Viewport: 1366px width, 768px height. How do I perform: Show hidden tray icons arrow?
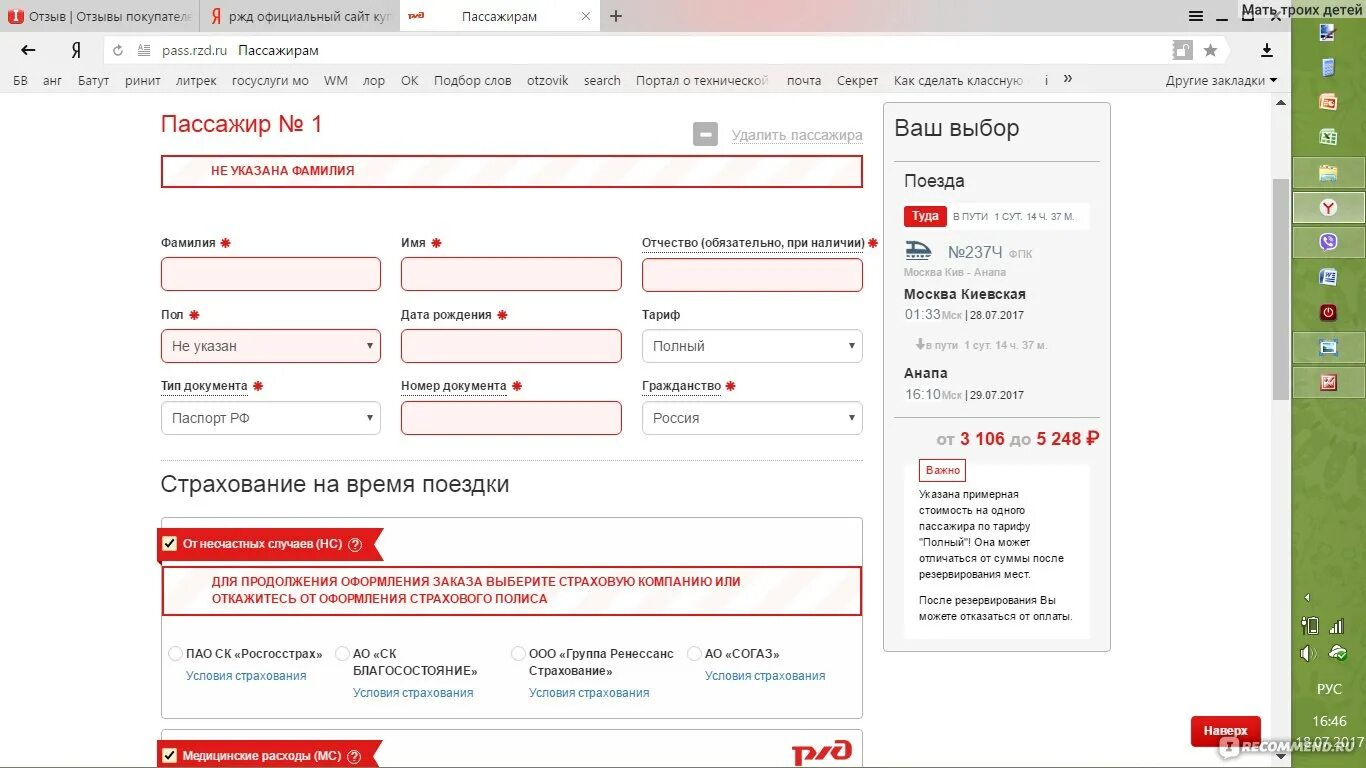pos(1307,597)
